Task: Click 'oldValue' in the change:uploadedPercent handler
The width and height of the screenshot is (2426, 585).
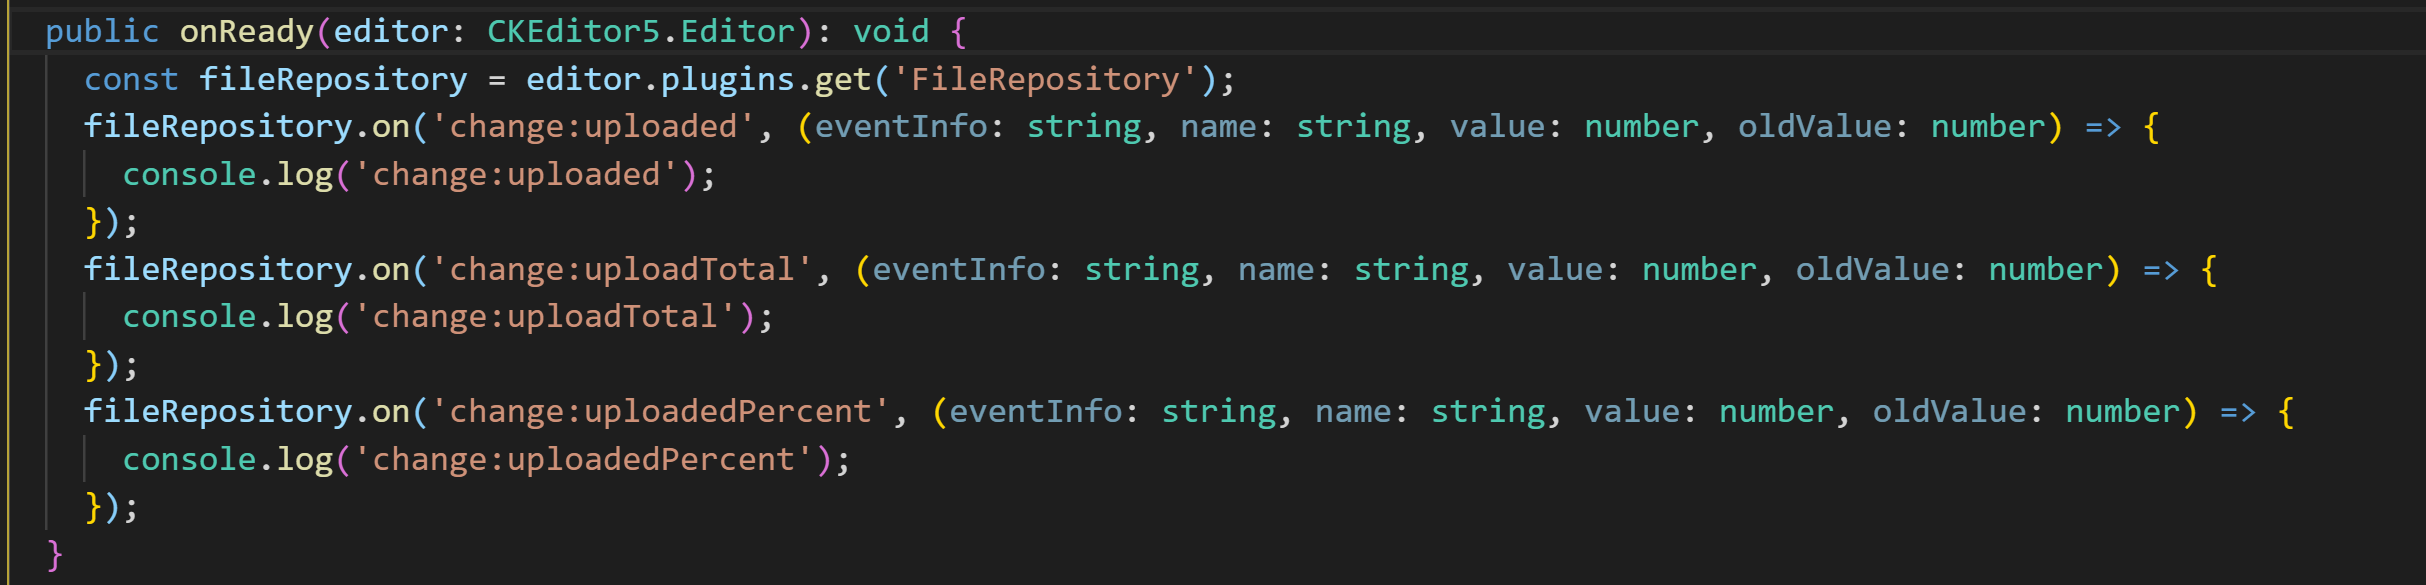Action: click(1949, 412)
